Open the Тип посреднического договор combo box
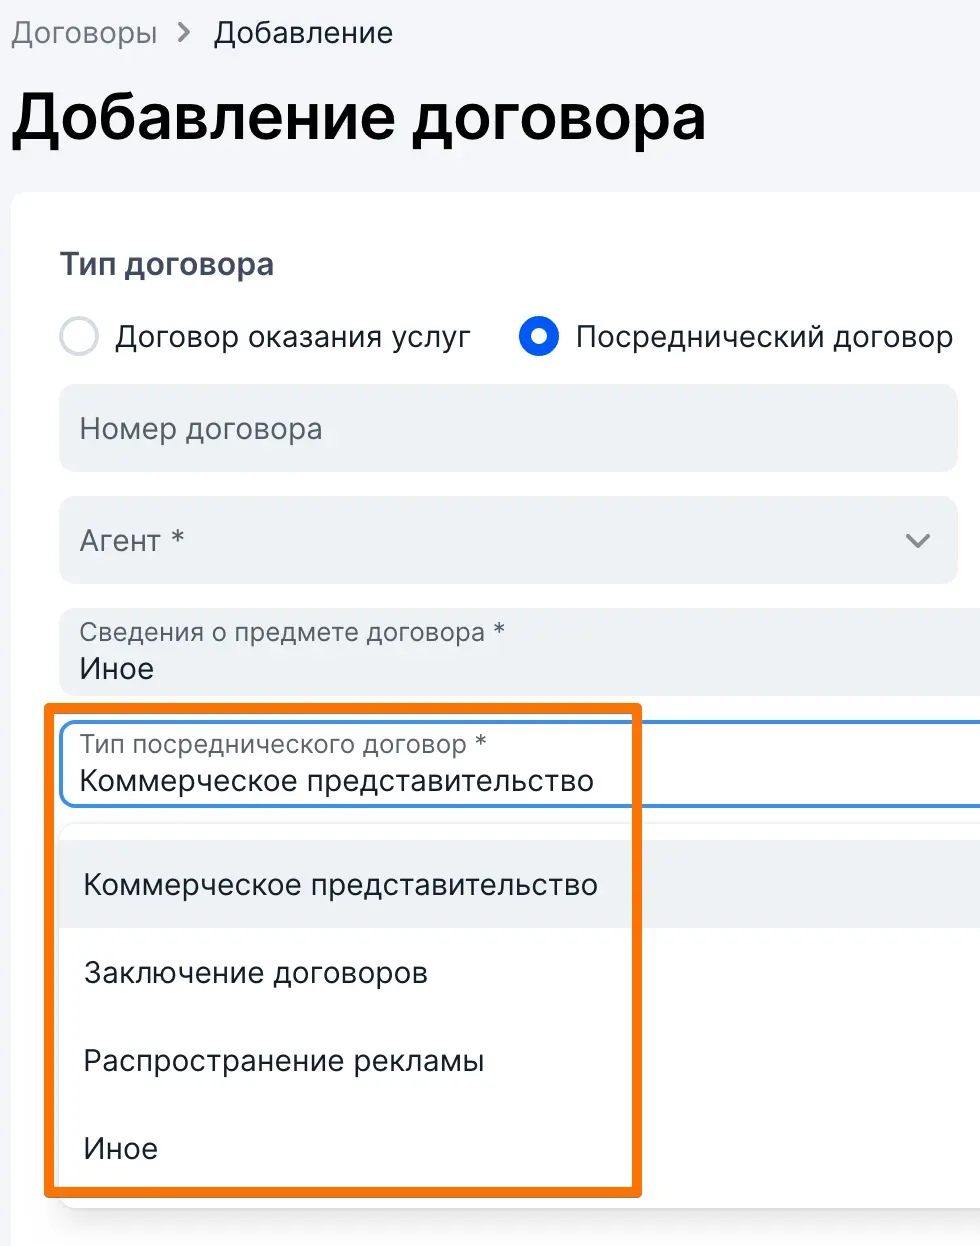 (518, 764)
